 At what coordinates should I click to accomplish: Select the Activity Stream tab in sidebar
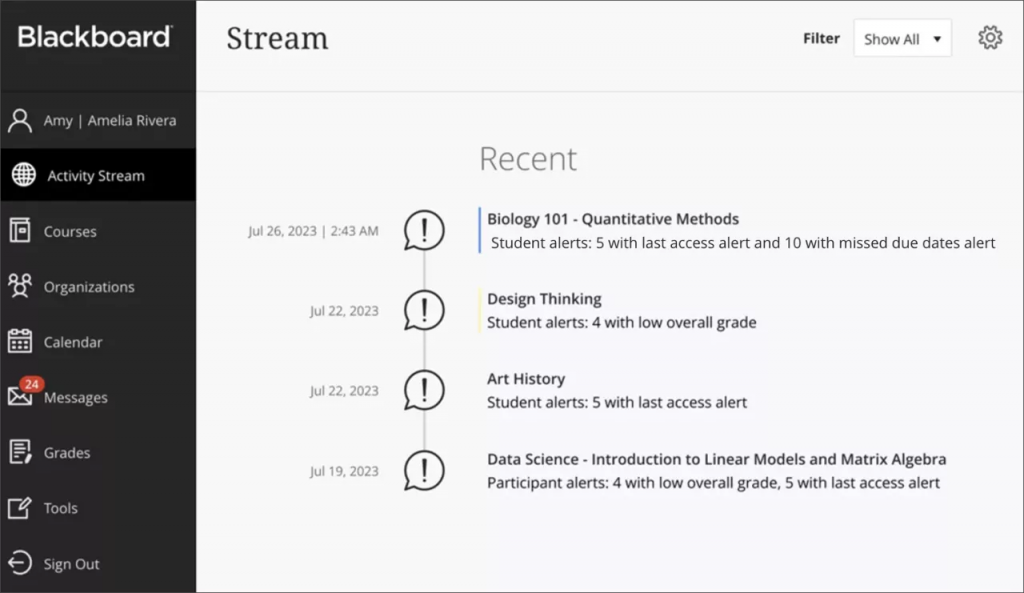96,175
